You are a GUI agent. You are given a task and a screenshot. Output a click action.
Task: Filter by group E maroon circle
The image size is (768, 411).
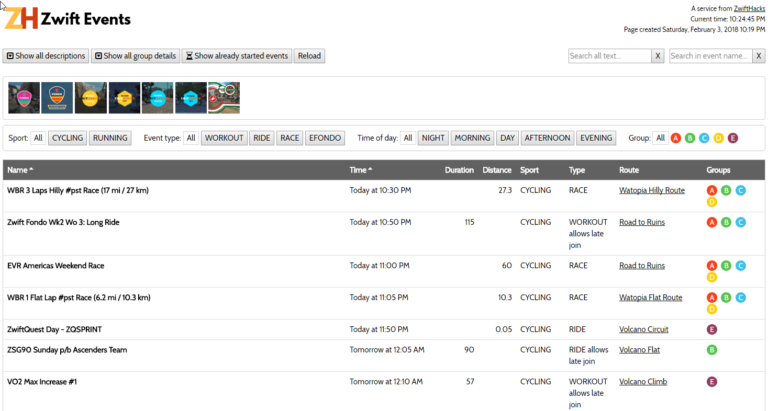coord(733,138)
